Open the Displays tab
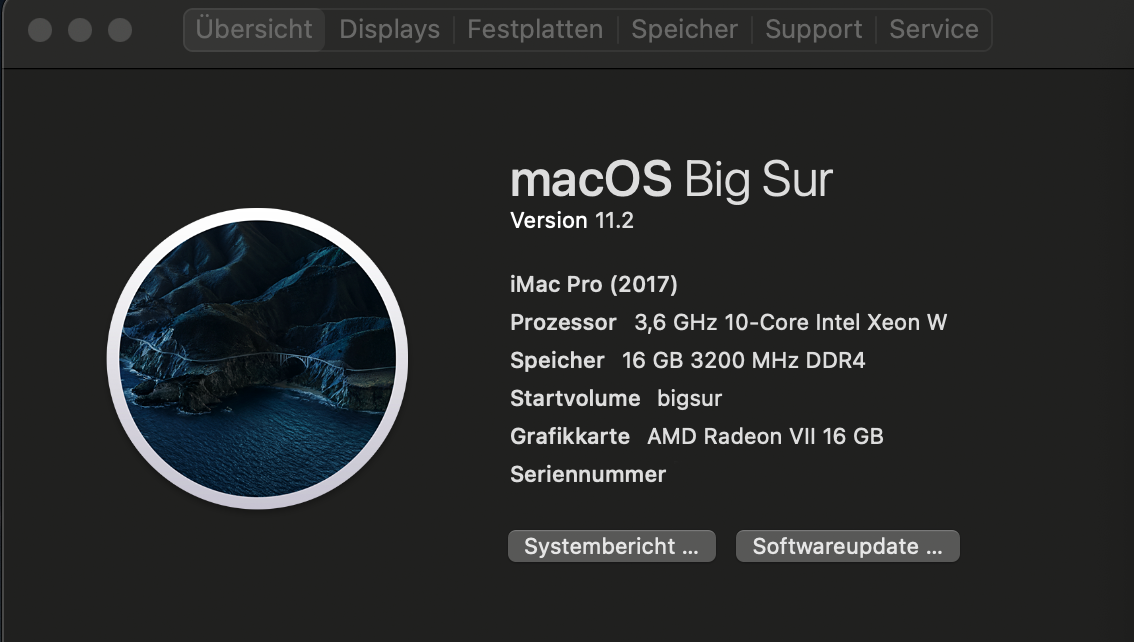 (x=389, y=30)
